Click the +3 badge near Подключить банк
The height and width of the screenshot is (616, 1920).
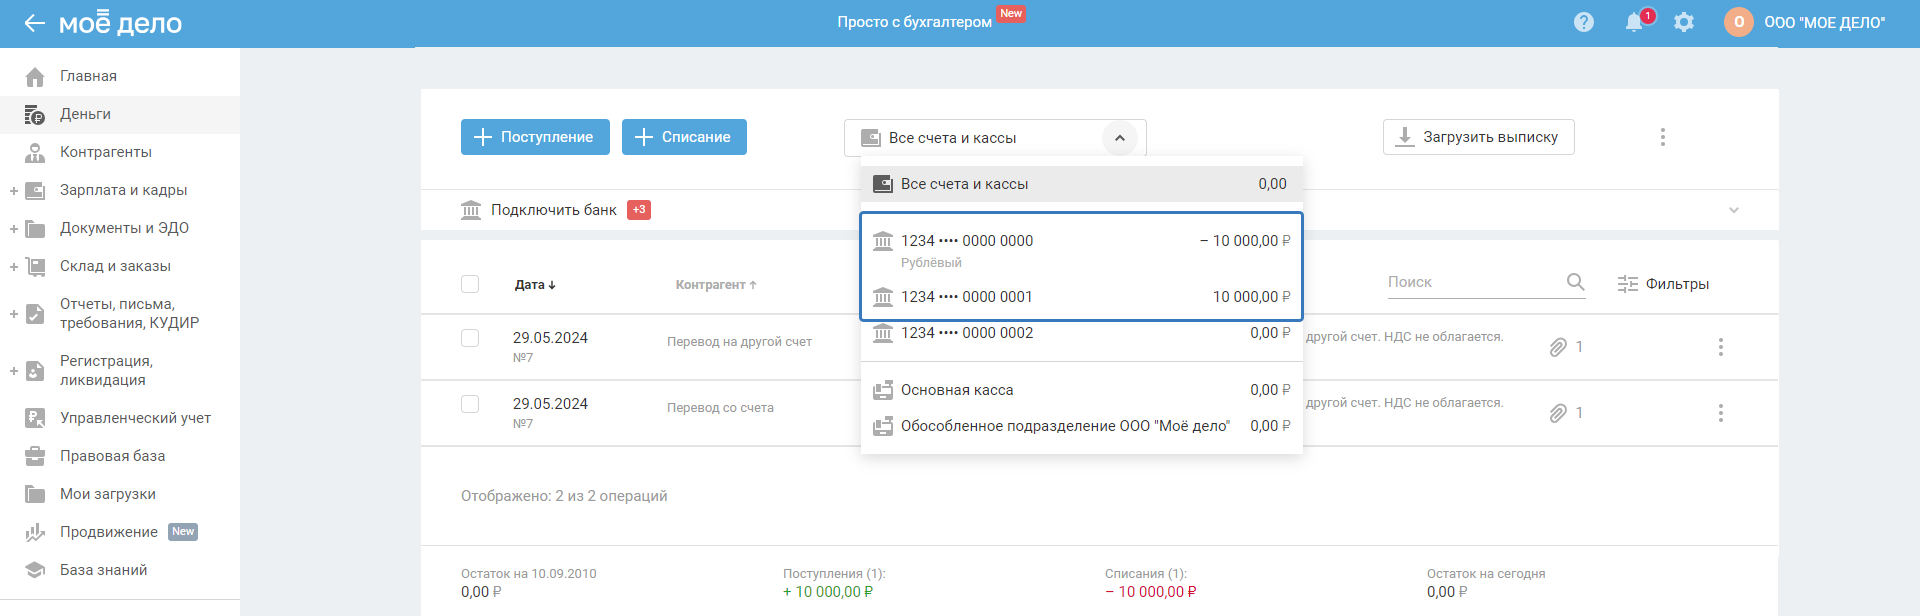point(639,210)
